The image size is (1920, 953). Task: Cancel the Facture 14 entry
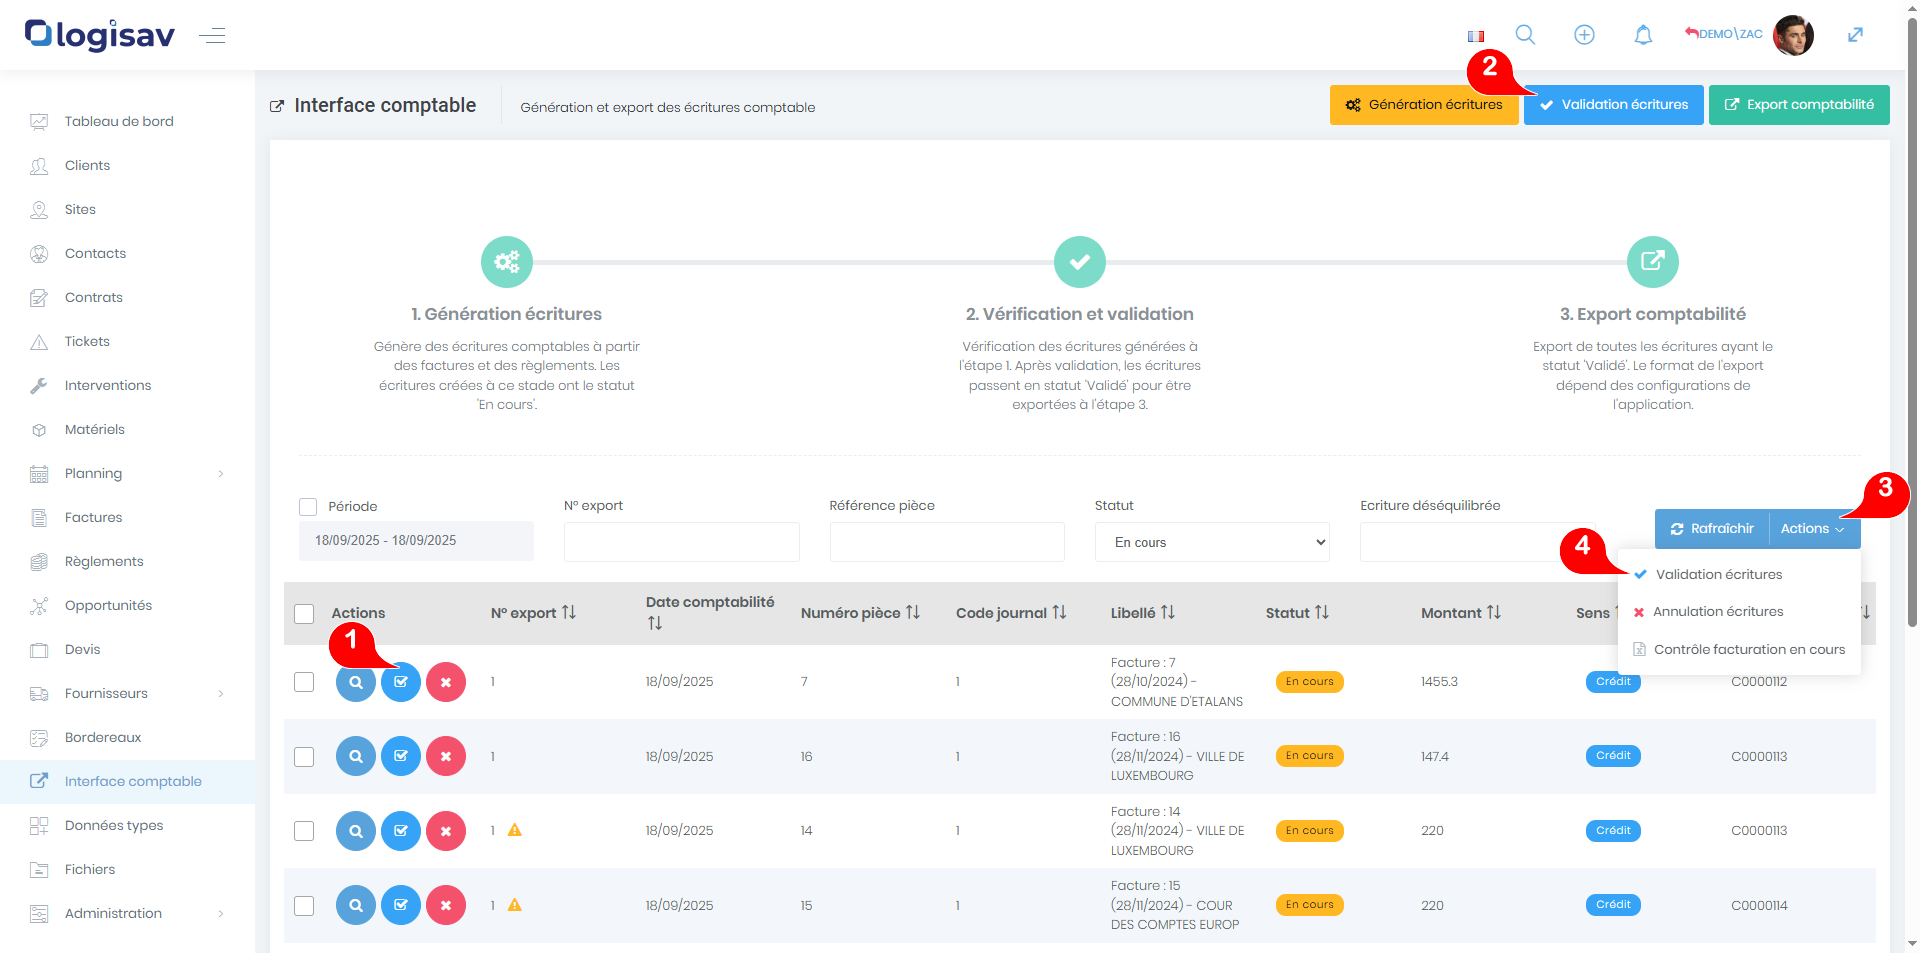click(x=446, y=831)
